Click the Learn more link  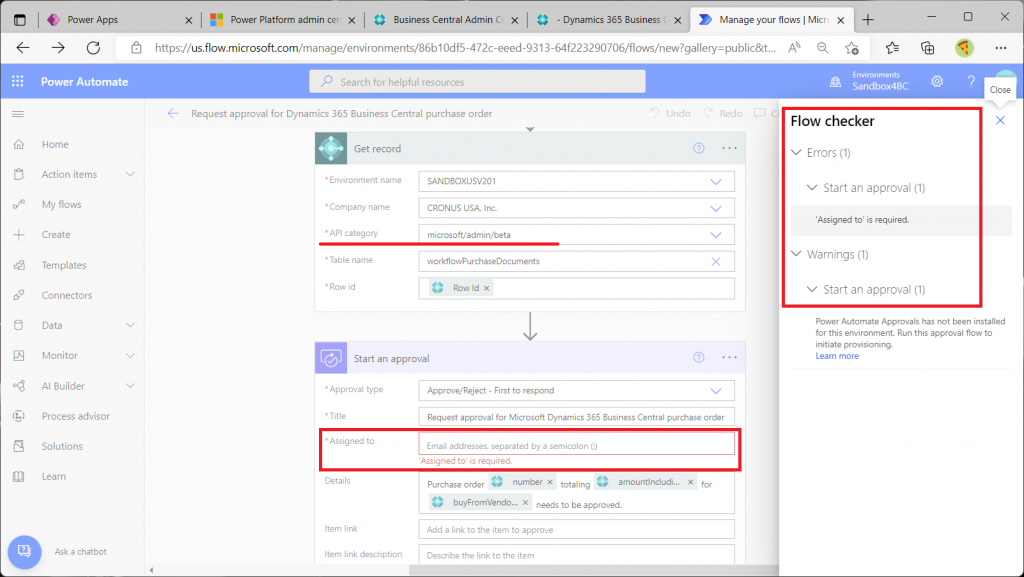(837, 356)
